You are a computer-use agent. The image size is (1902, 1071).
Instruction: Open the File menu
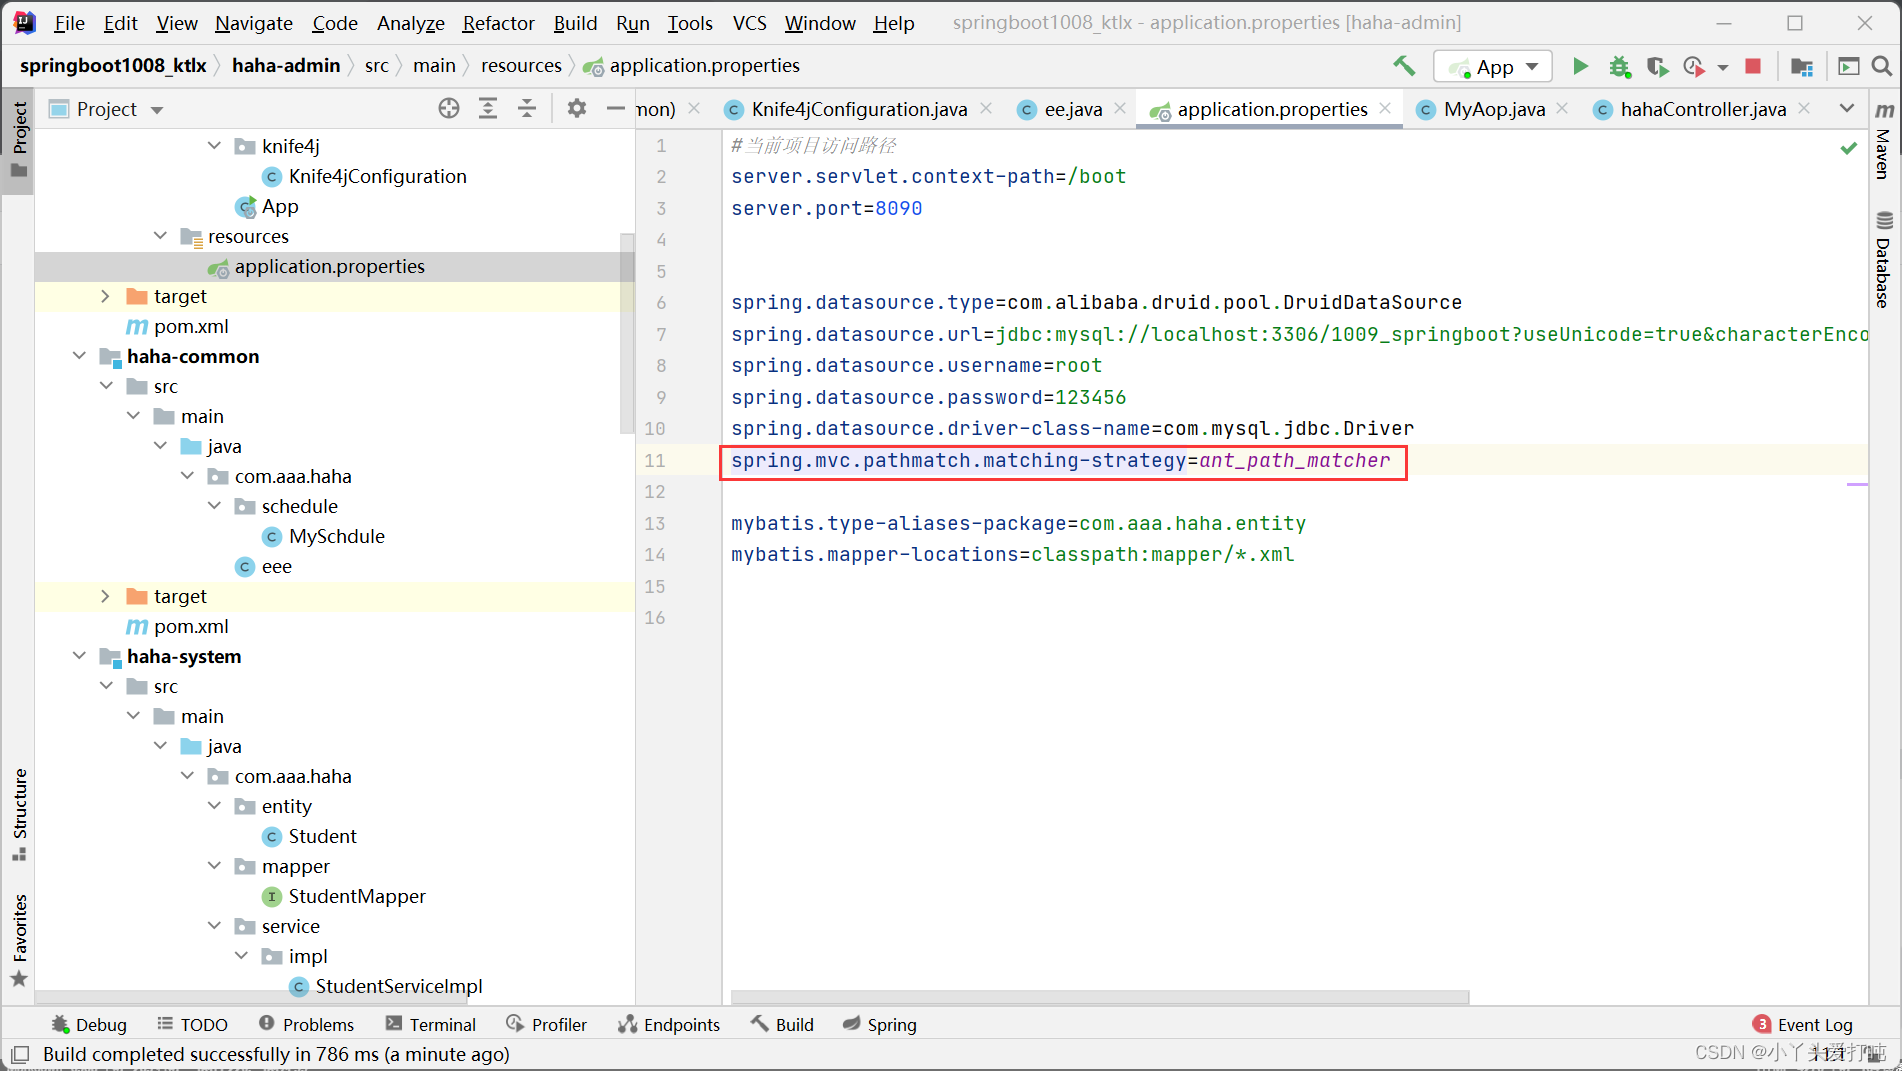tap(69, 22)
